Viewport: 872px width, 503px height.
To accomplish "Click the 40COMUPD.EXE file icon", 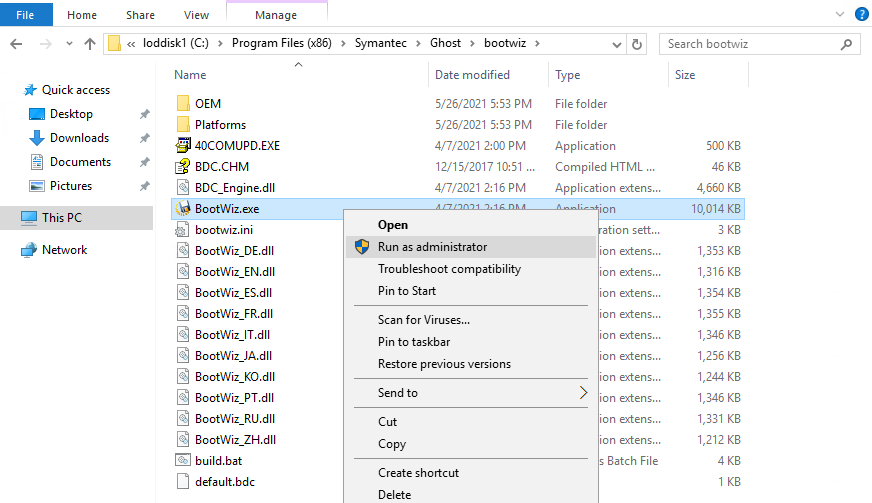I will 182,145.
